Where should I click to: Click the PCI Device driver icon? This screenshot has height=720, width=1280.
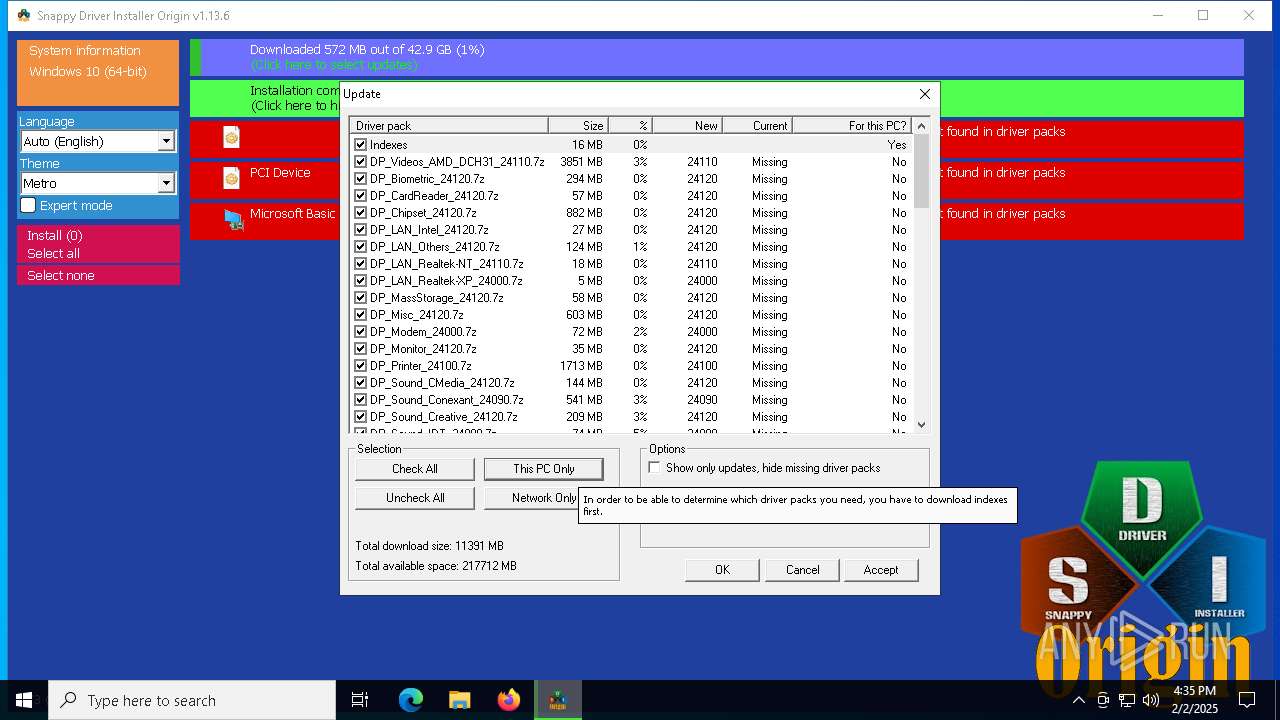click(x=232, y=178)
